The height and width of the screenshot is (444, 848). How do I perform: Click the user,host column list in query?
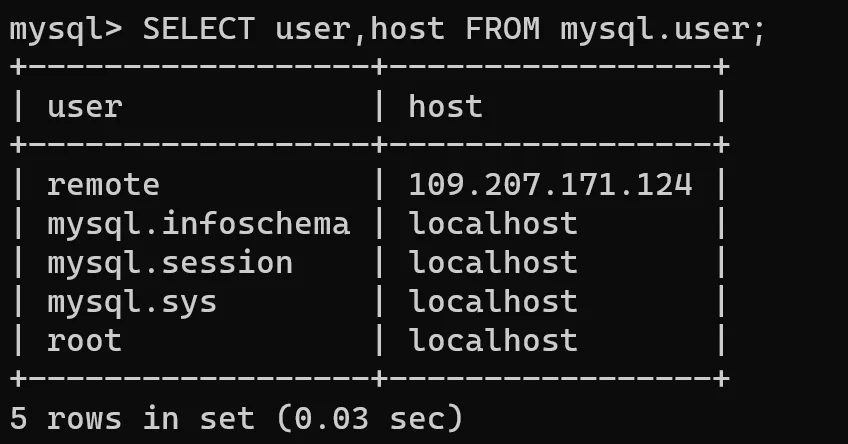(x=359, y=28)
